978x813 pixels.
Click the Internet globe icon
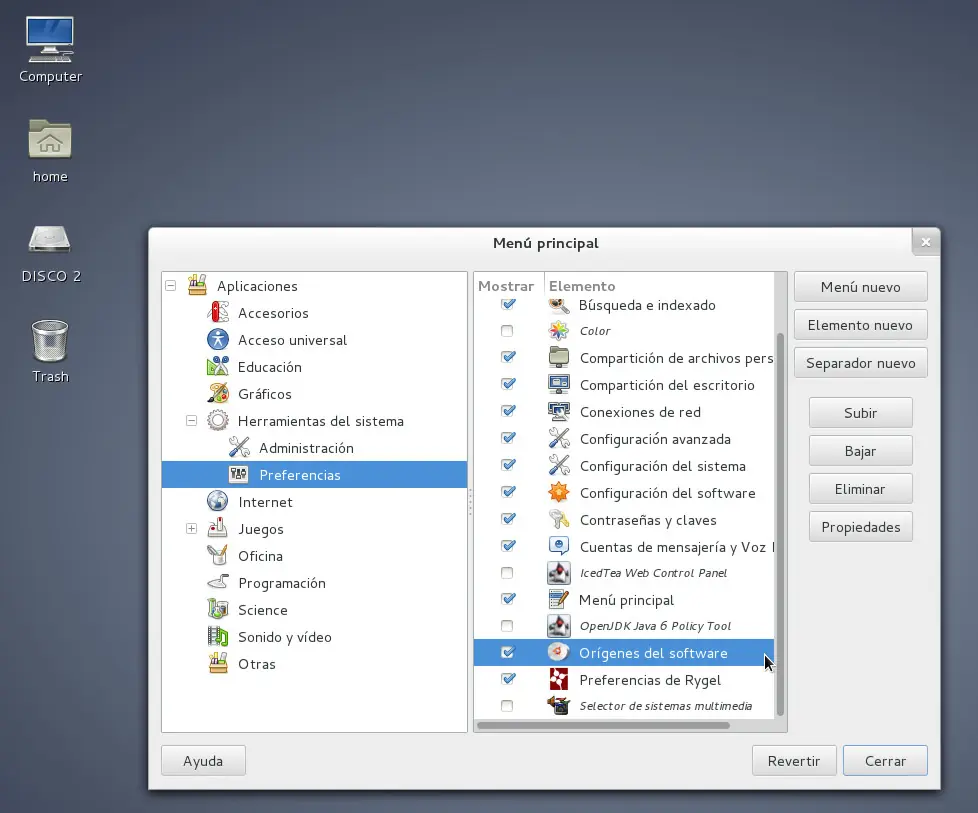[x=218, y=501]
